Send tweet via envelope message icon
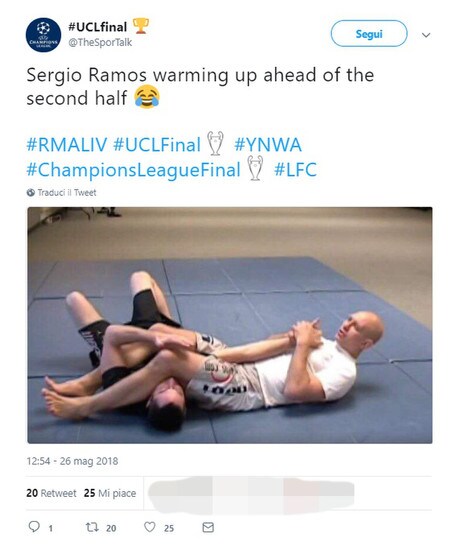459x550 pixels. 208,527
